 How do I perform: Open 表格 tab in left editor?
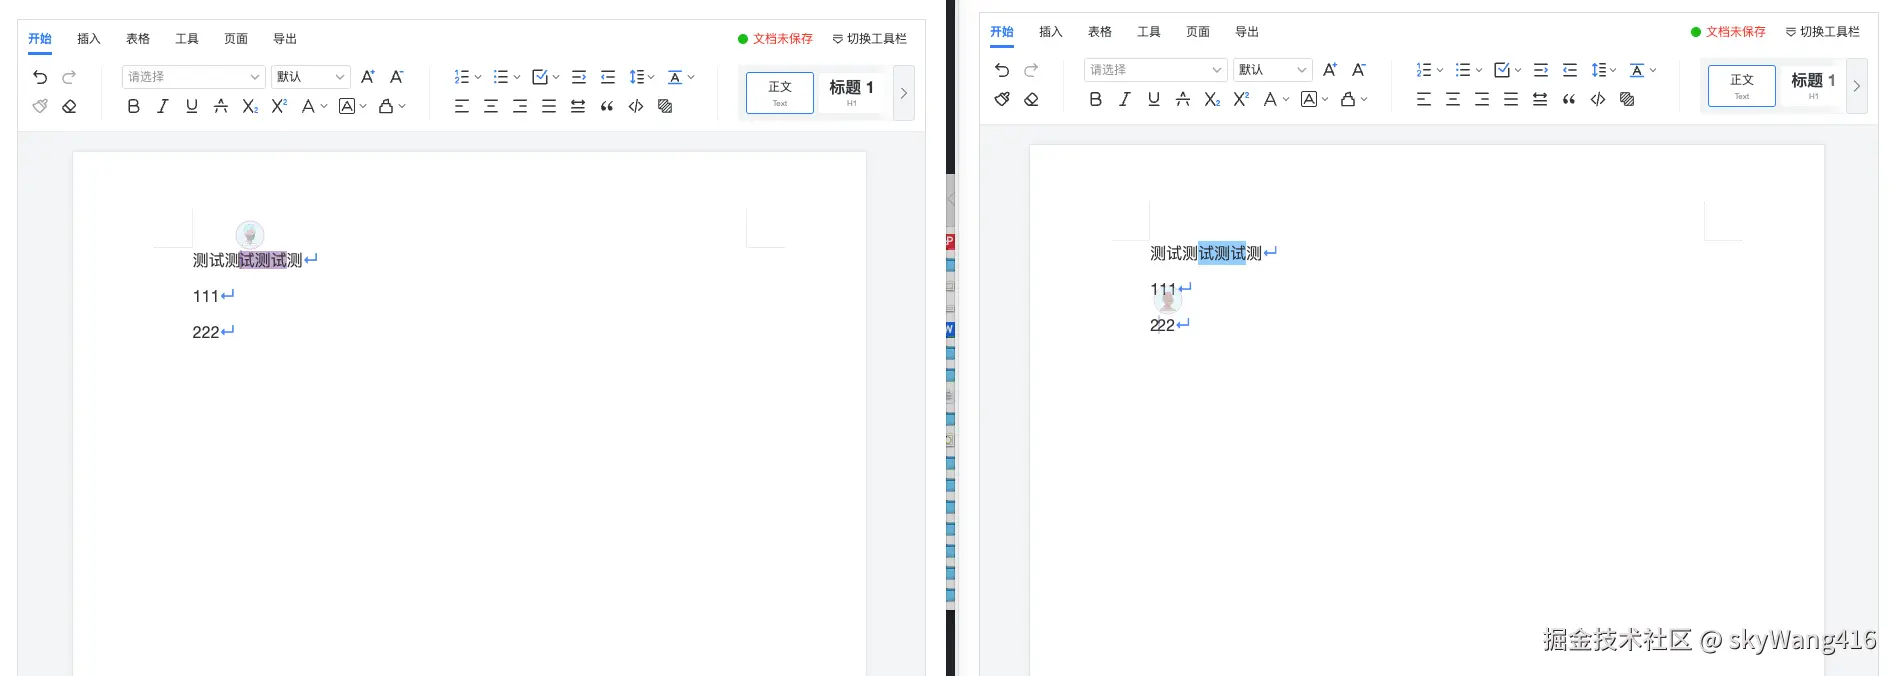coord(138,39)
